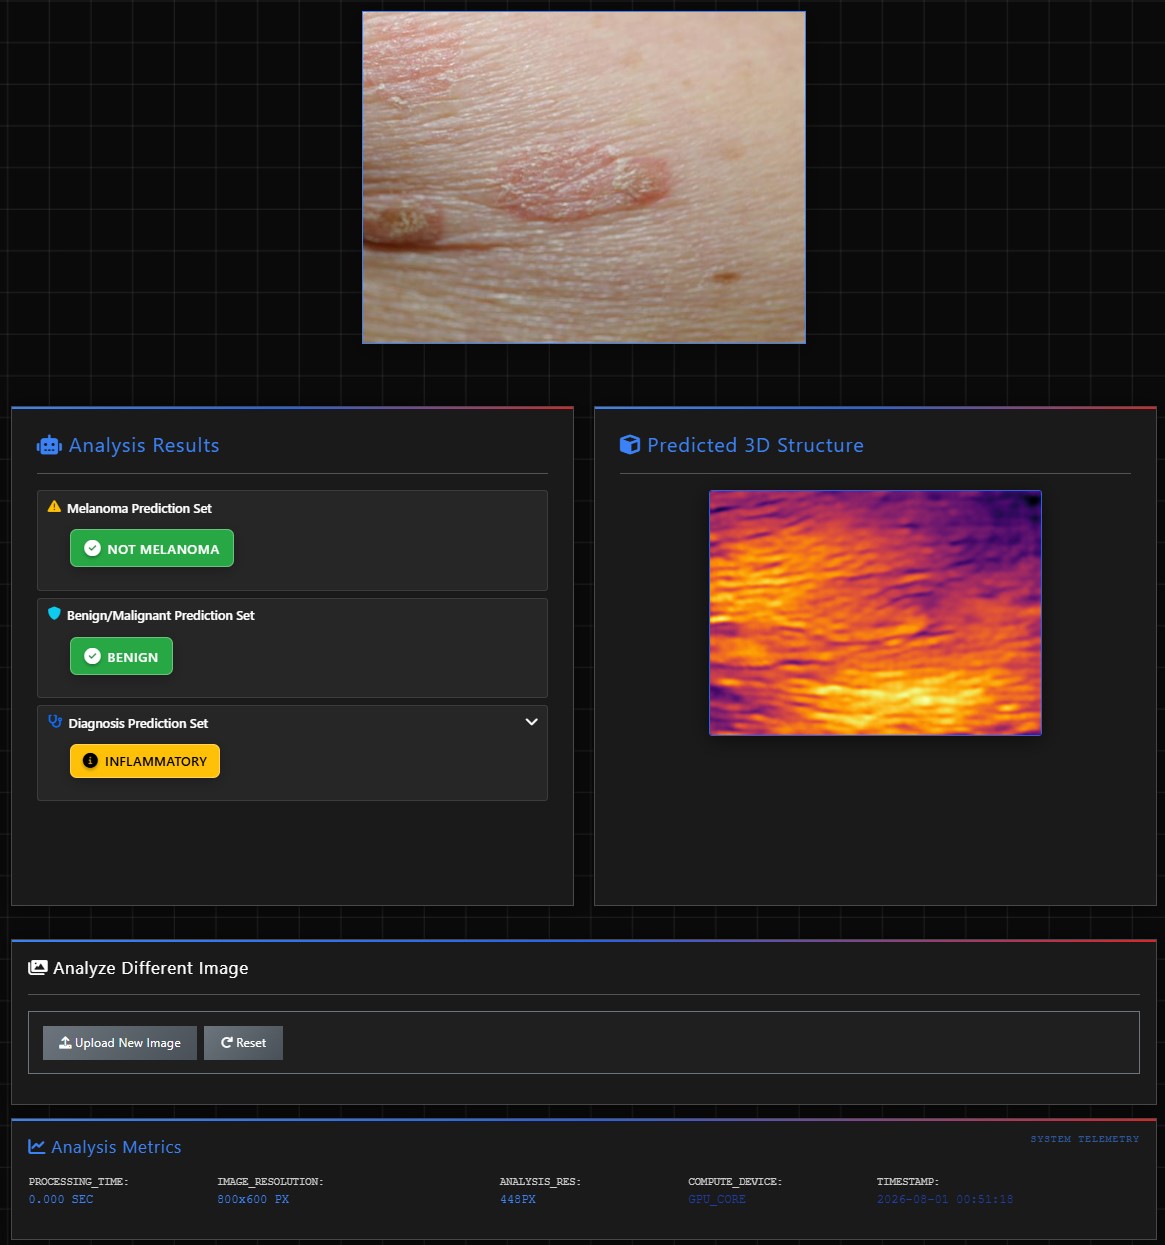Click the COMPUTE_DEVICE label
This screenshot has height=1245, width=1165.
click(735, 1181)
